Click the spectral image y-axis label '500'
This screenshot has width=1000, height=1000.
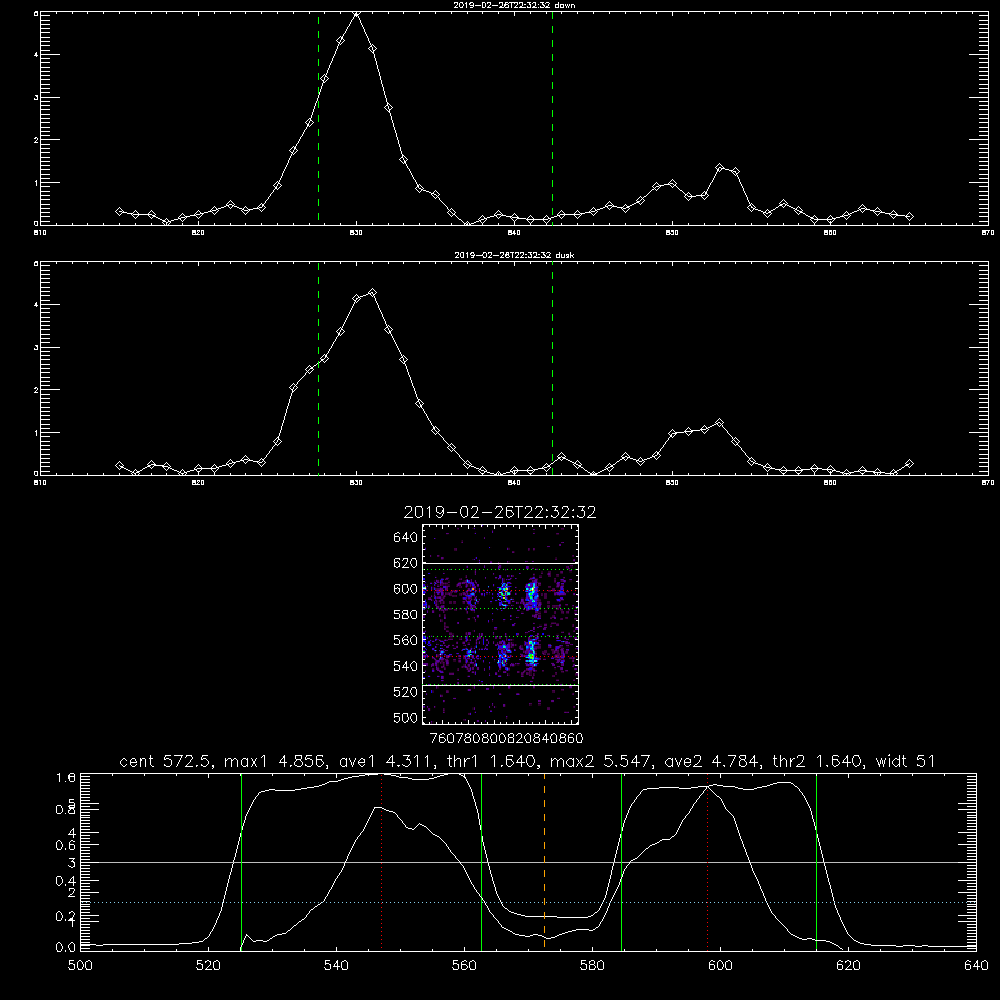tap(406, 717)
